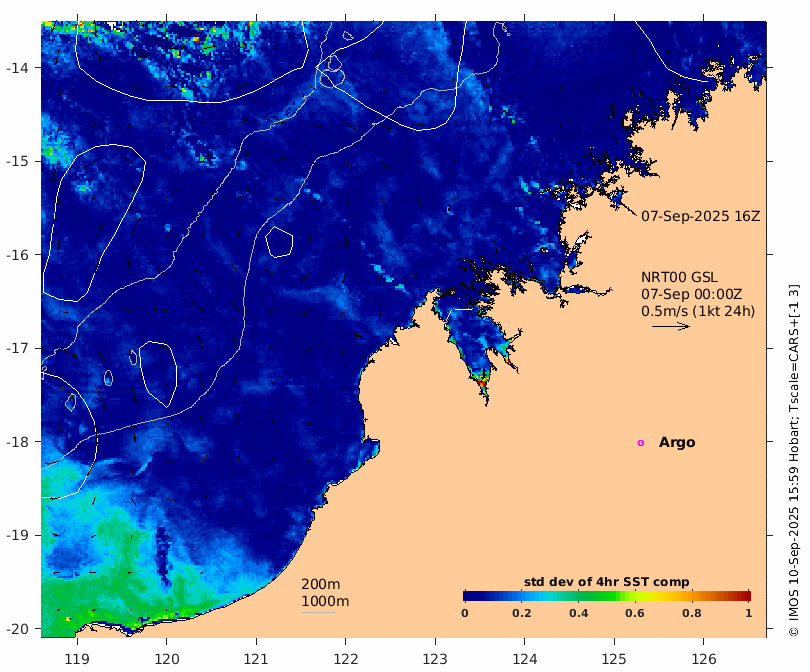Click the small closed contour near 121.2, -15.9
Viewport: 810px width, 672px height.
click(279, 242)
